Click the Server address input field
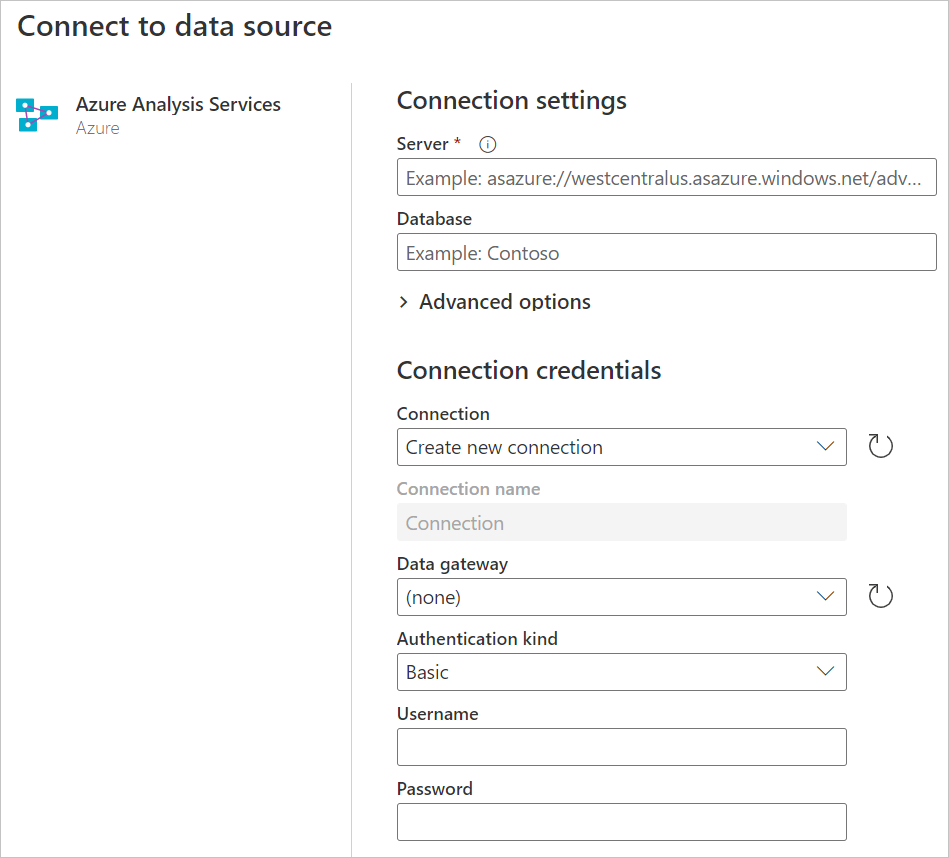The width and height of the screenshot is (949, 858). click(x=666, y=180)
